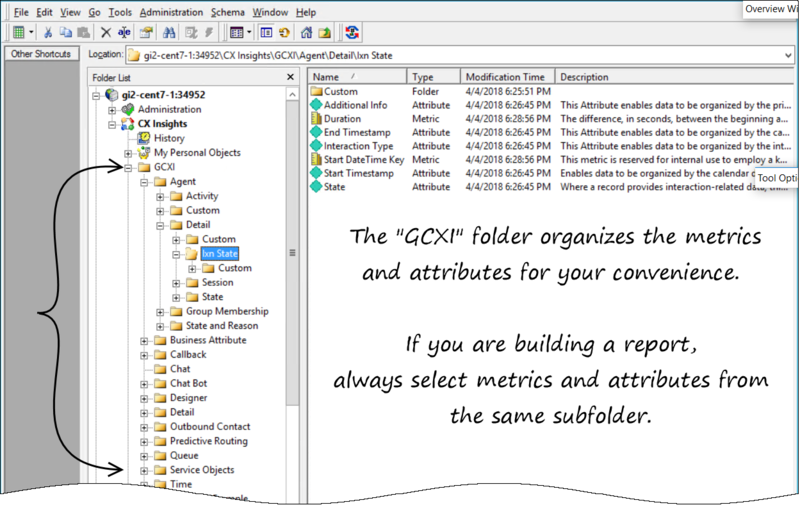800x505 pixels.
Task: Open the Administration menu
Action: click(171, 12)
